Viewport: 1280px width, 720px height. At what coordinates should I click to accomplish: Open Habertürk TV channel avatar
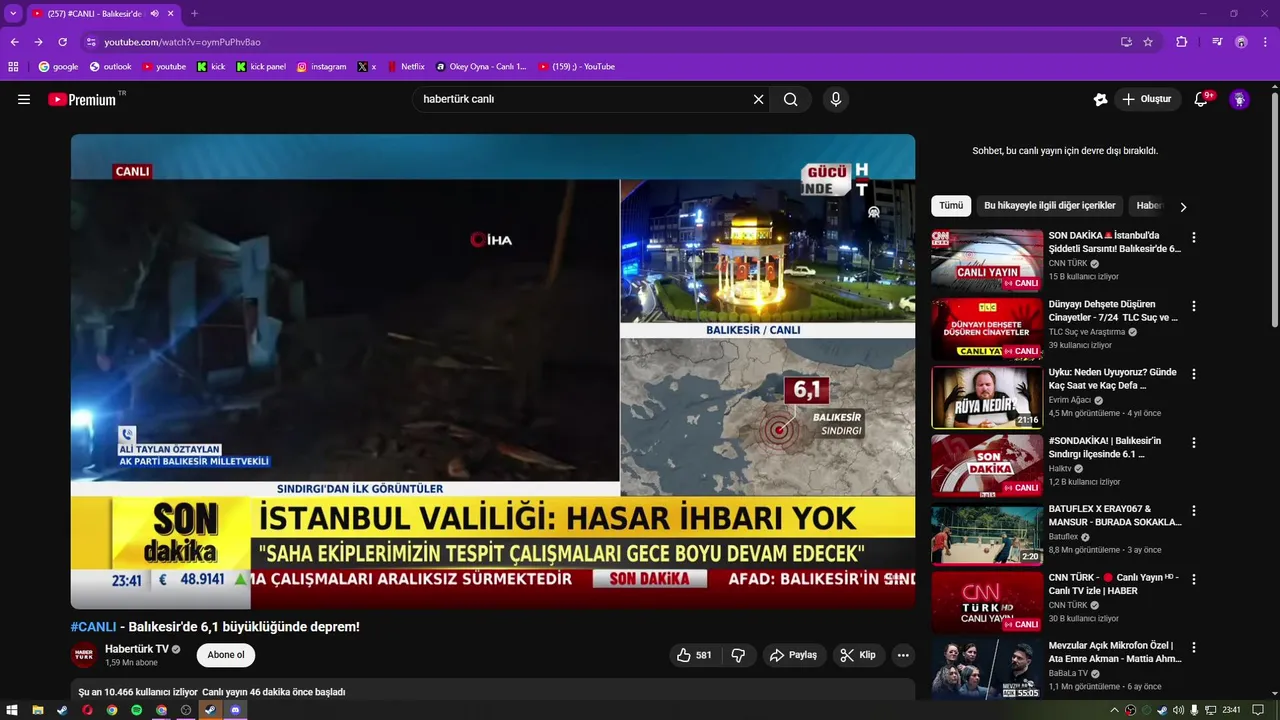click(83, 655)
